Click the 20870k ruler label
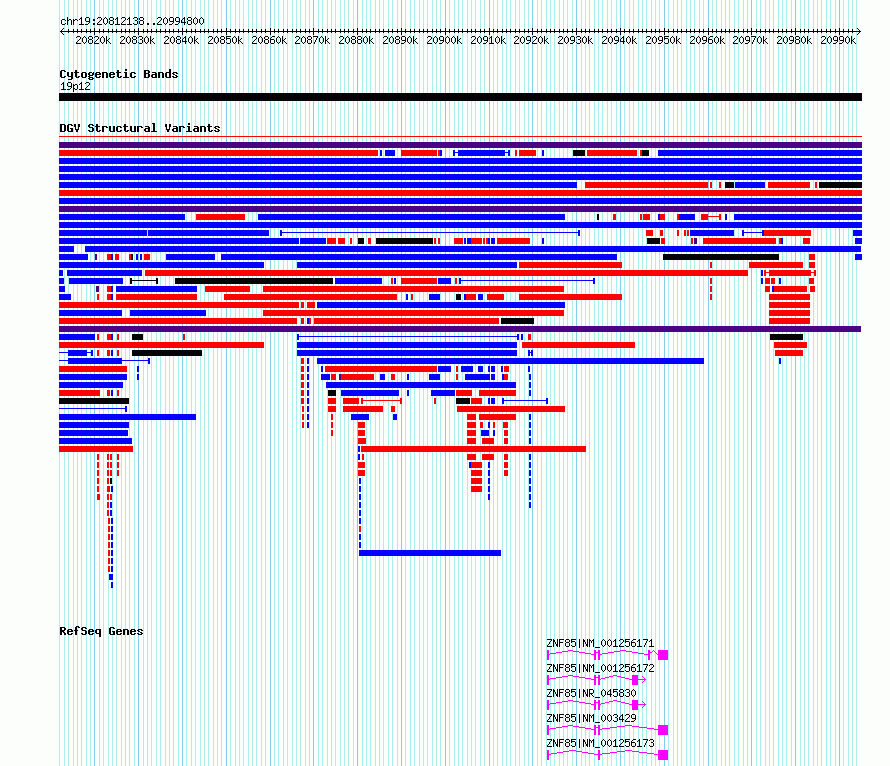890x766 pixels. click(x=312, y=40)
